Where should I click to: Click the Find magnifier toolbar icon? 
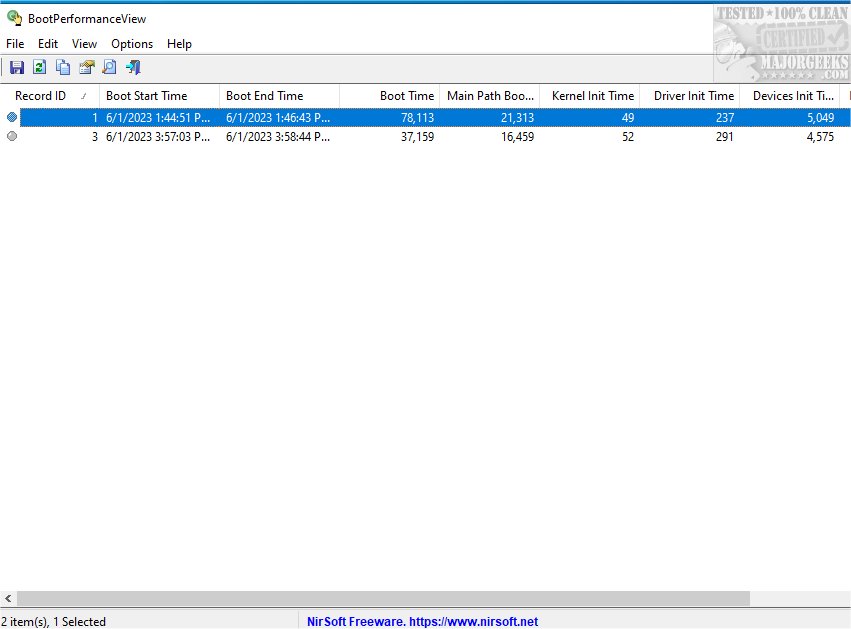point(108,66)
